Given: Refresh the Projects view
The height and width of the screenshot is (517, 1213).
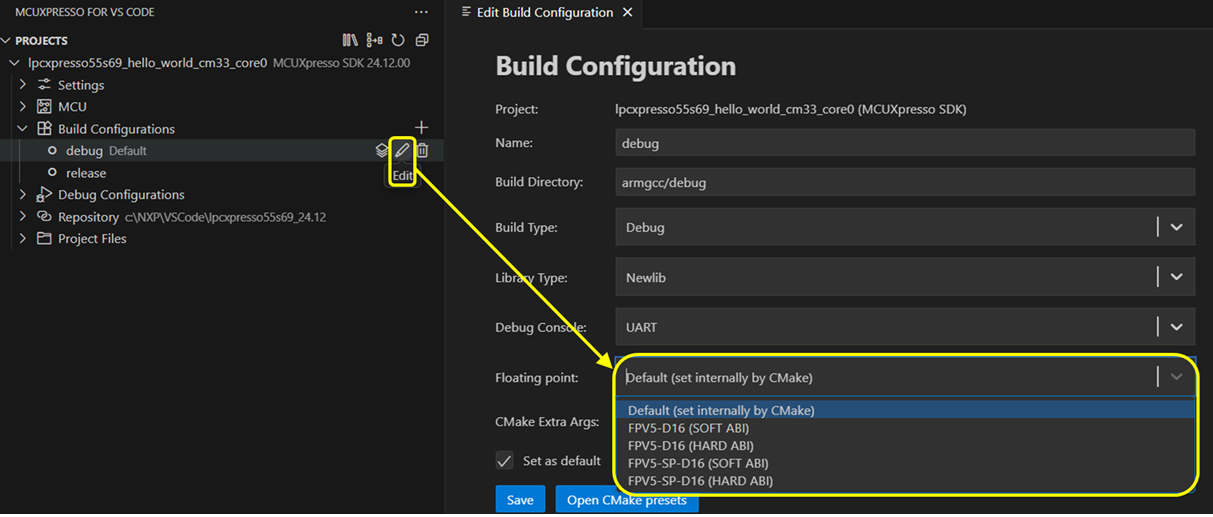Looking at the screenshot, I should click(398, 41).
